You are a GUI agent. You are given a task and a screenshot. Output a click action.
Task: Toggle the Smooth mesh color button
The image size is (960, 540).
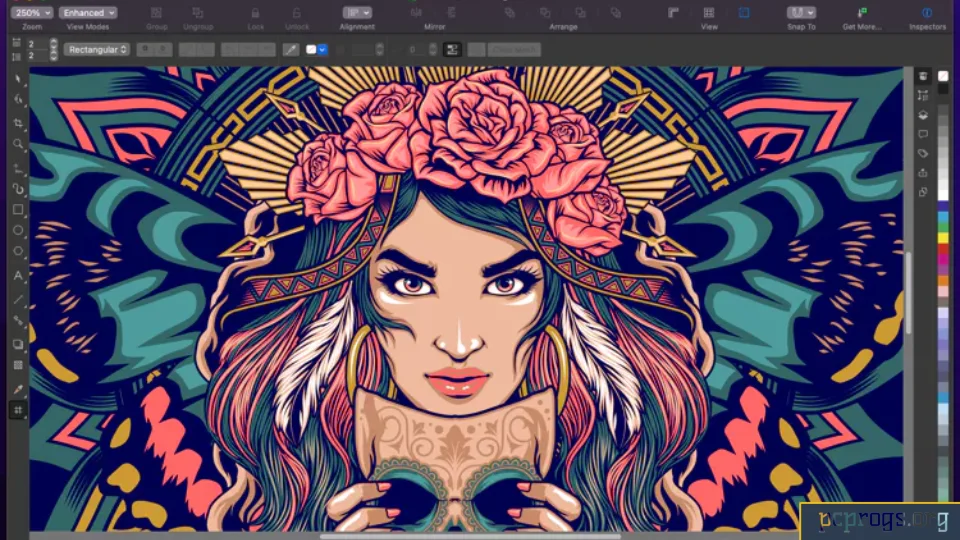pos(452,50)
